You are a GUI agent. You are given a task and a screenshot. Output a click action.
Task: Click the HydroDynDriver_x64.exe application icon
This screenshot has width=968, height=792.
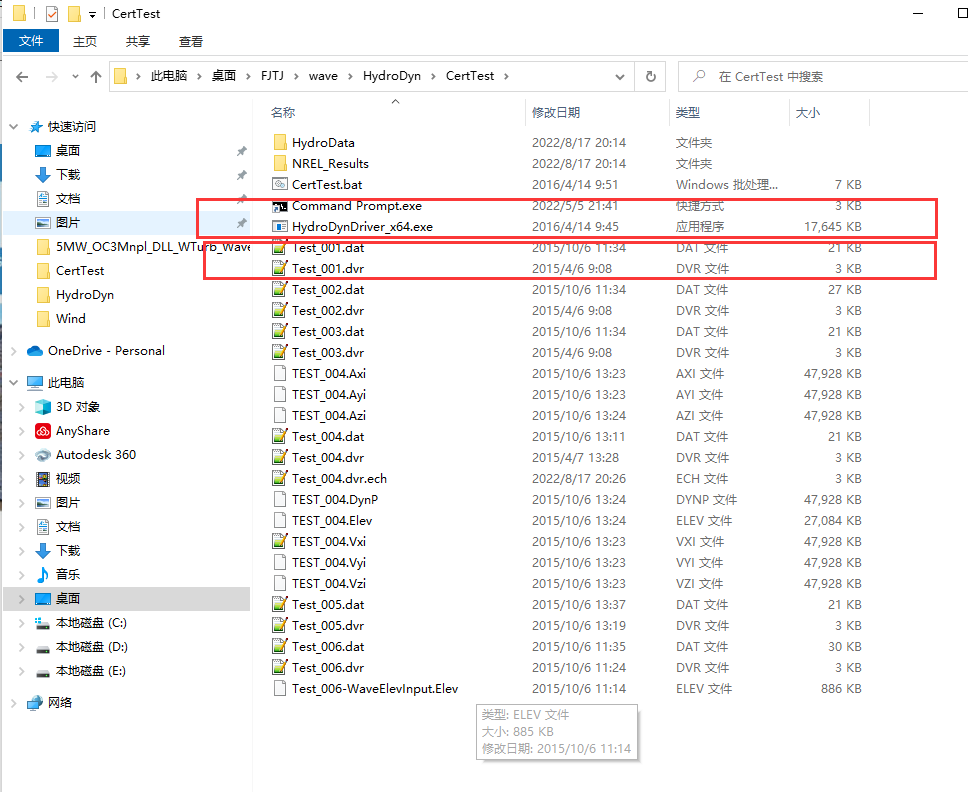coord(280,227)
